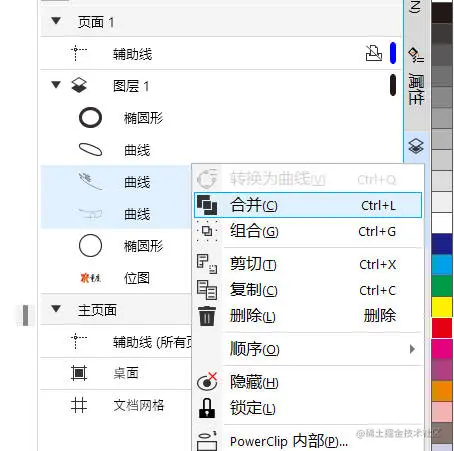Select the 位图 bitmap thumbnail
The width and height of the screenshot is (454, 451).
(x=90, y=277)
